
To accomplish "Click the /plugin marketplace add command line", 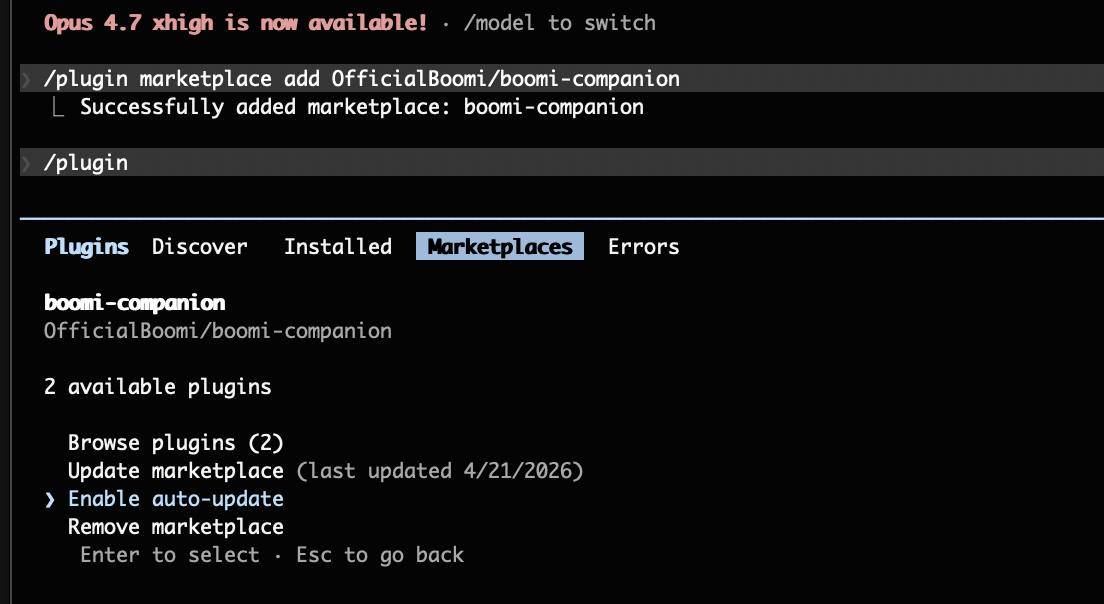I will click(x=562, y=78).
